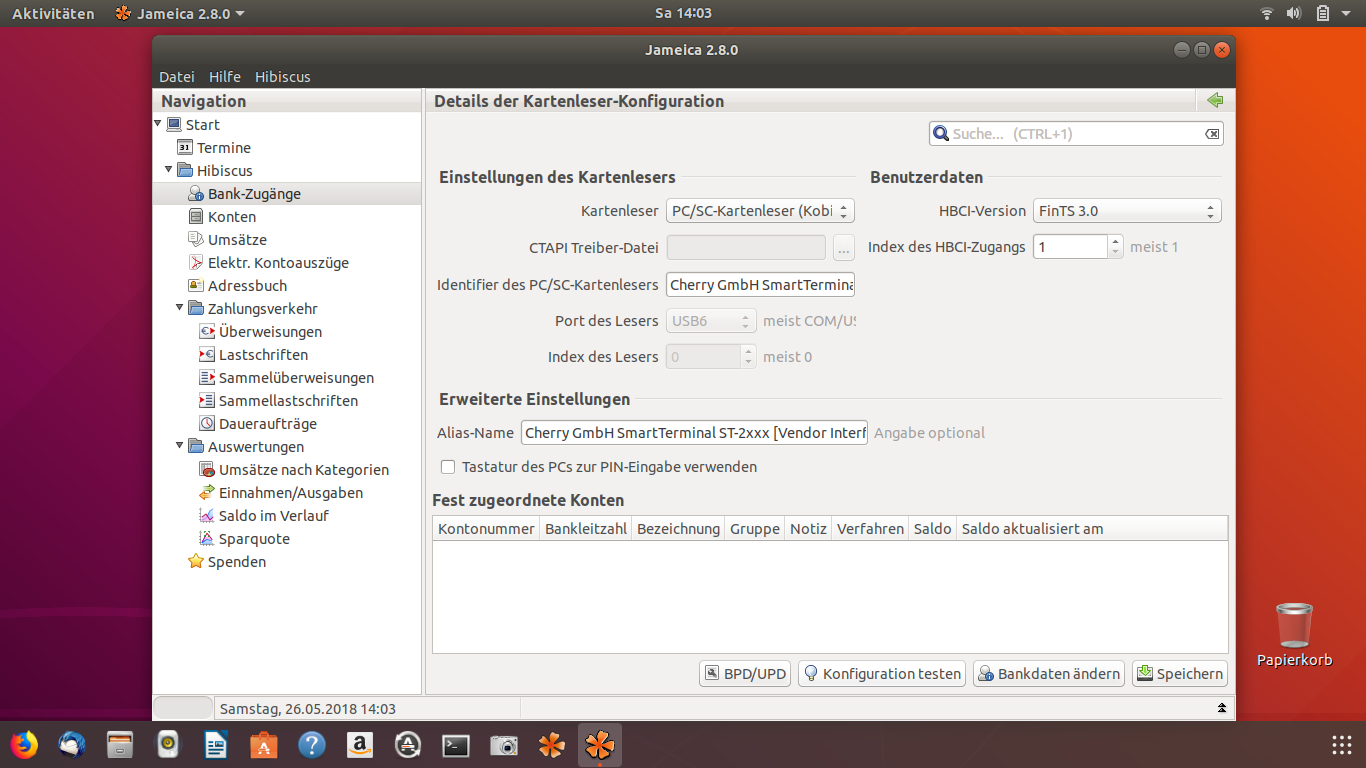Toggle the status bar expand arrow icon

click(1221, 708)
